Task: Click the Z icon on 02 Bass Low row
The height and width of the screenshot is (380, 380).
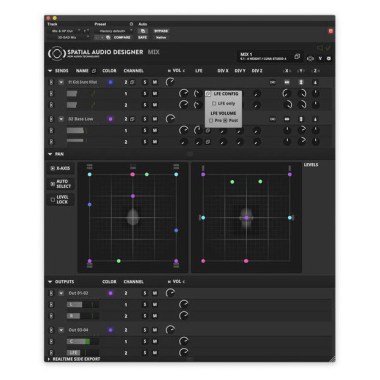Action: tap(315, 119)
